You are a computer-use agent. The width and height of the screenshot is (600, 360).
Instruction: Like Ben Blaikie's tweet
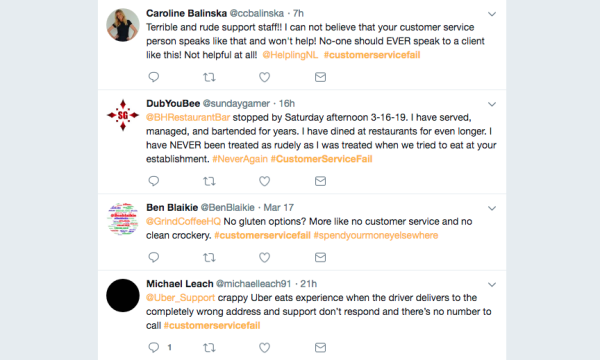pyautogui.click(x=264, y=257)
